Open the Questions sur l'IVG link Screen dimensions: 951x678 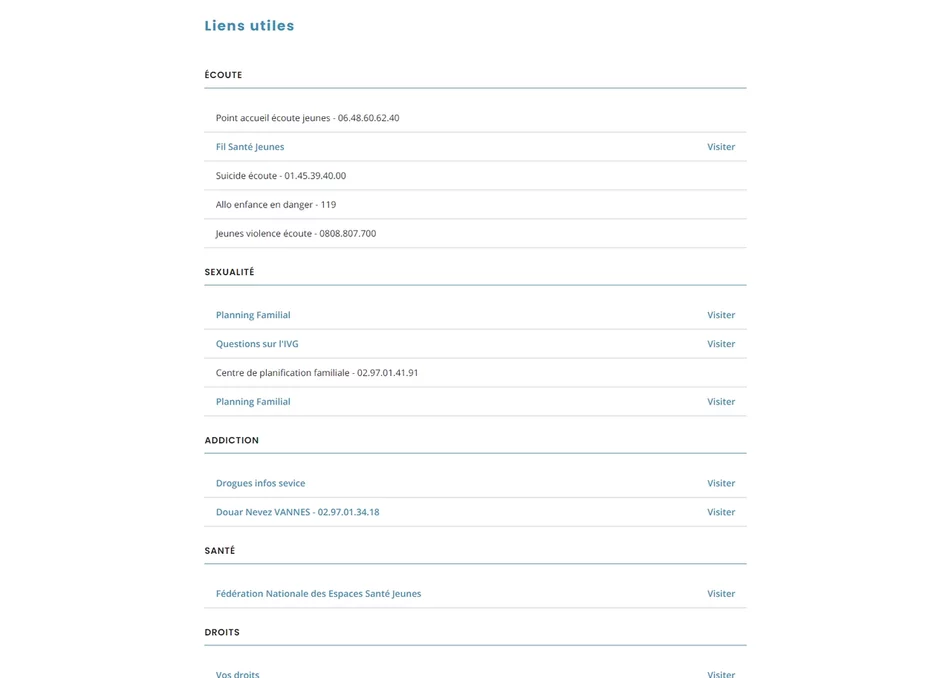[257, 344]
